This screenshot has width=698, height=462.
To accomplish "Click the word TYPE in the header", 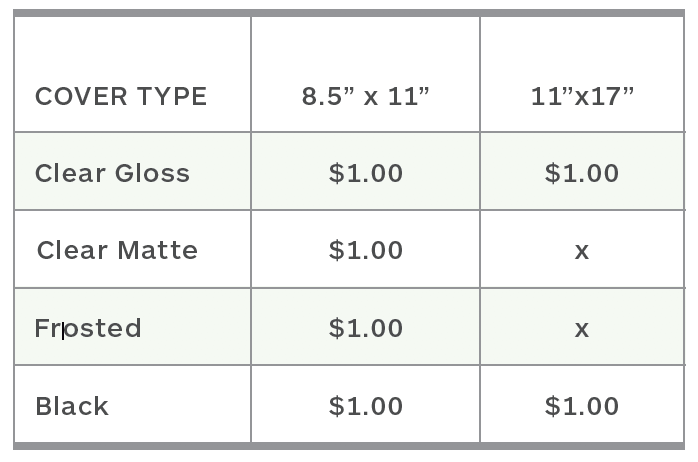I will (x=167, y=97).
